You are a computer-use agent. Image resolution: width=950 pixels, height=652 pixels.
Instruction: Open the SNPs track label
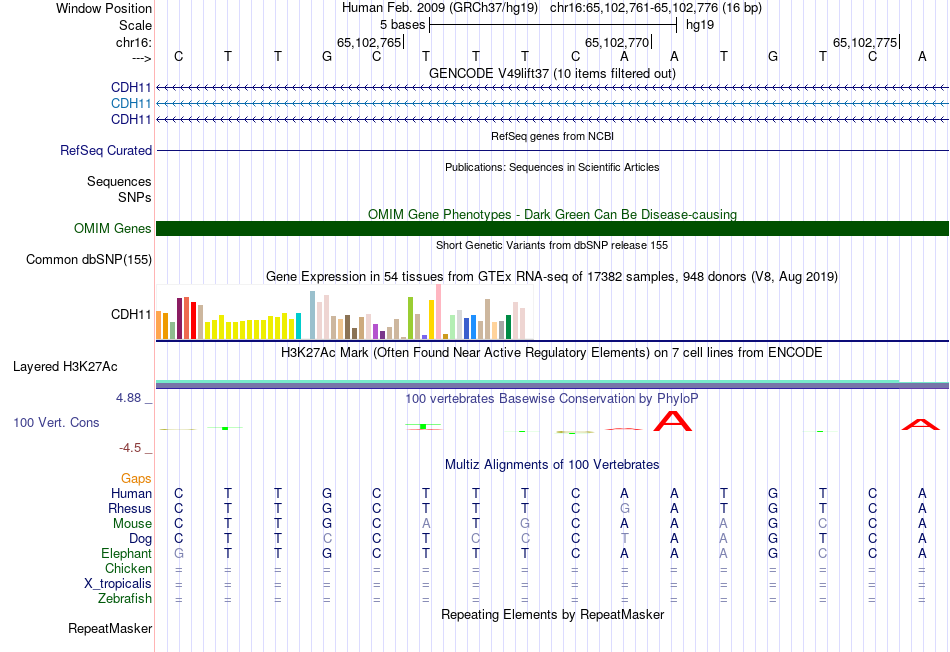click(135, 198)
